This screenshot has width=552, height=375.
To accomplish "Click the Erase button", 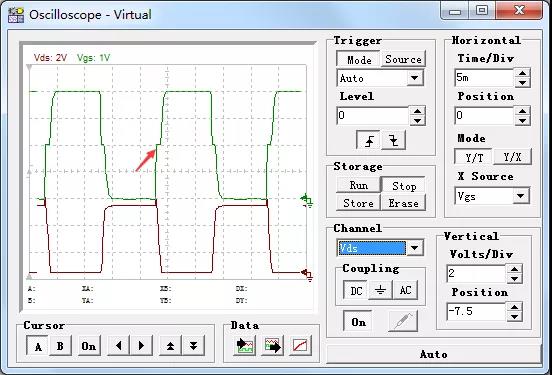I will (403, 203).
